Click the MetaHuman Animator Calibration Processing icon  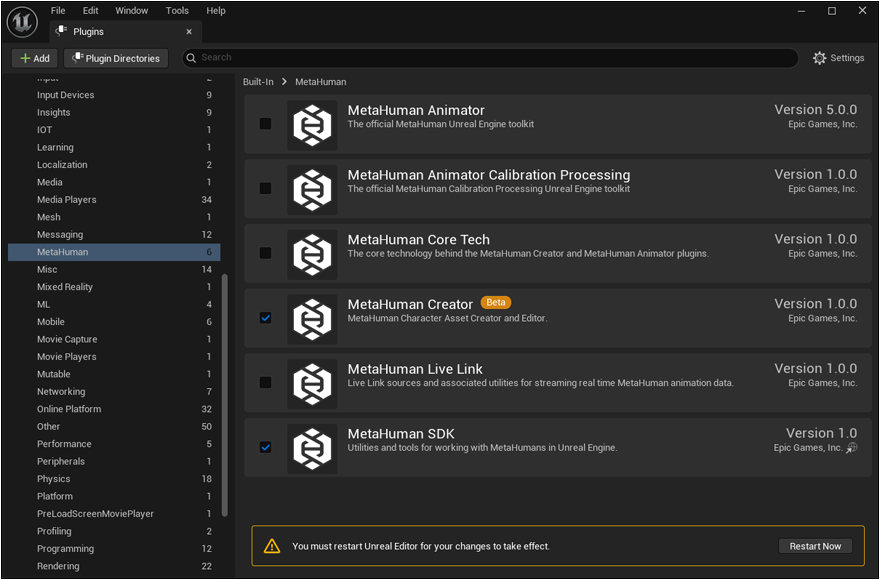point(313,190)
